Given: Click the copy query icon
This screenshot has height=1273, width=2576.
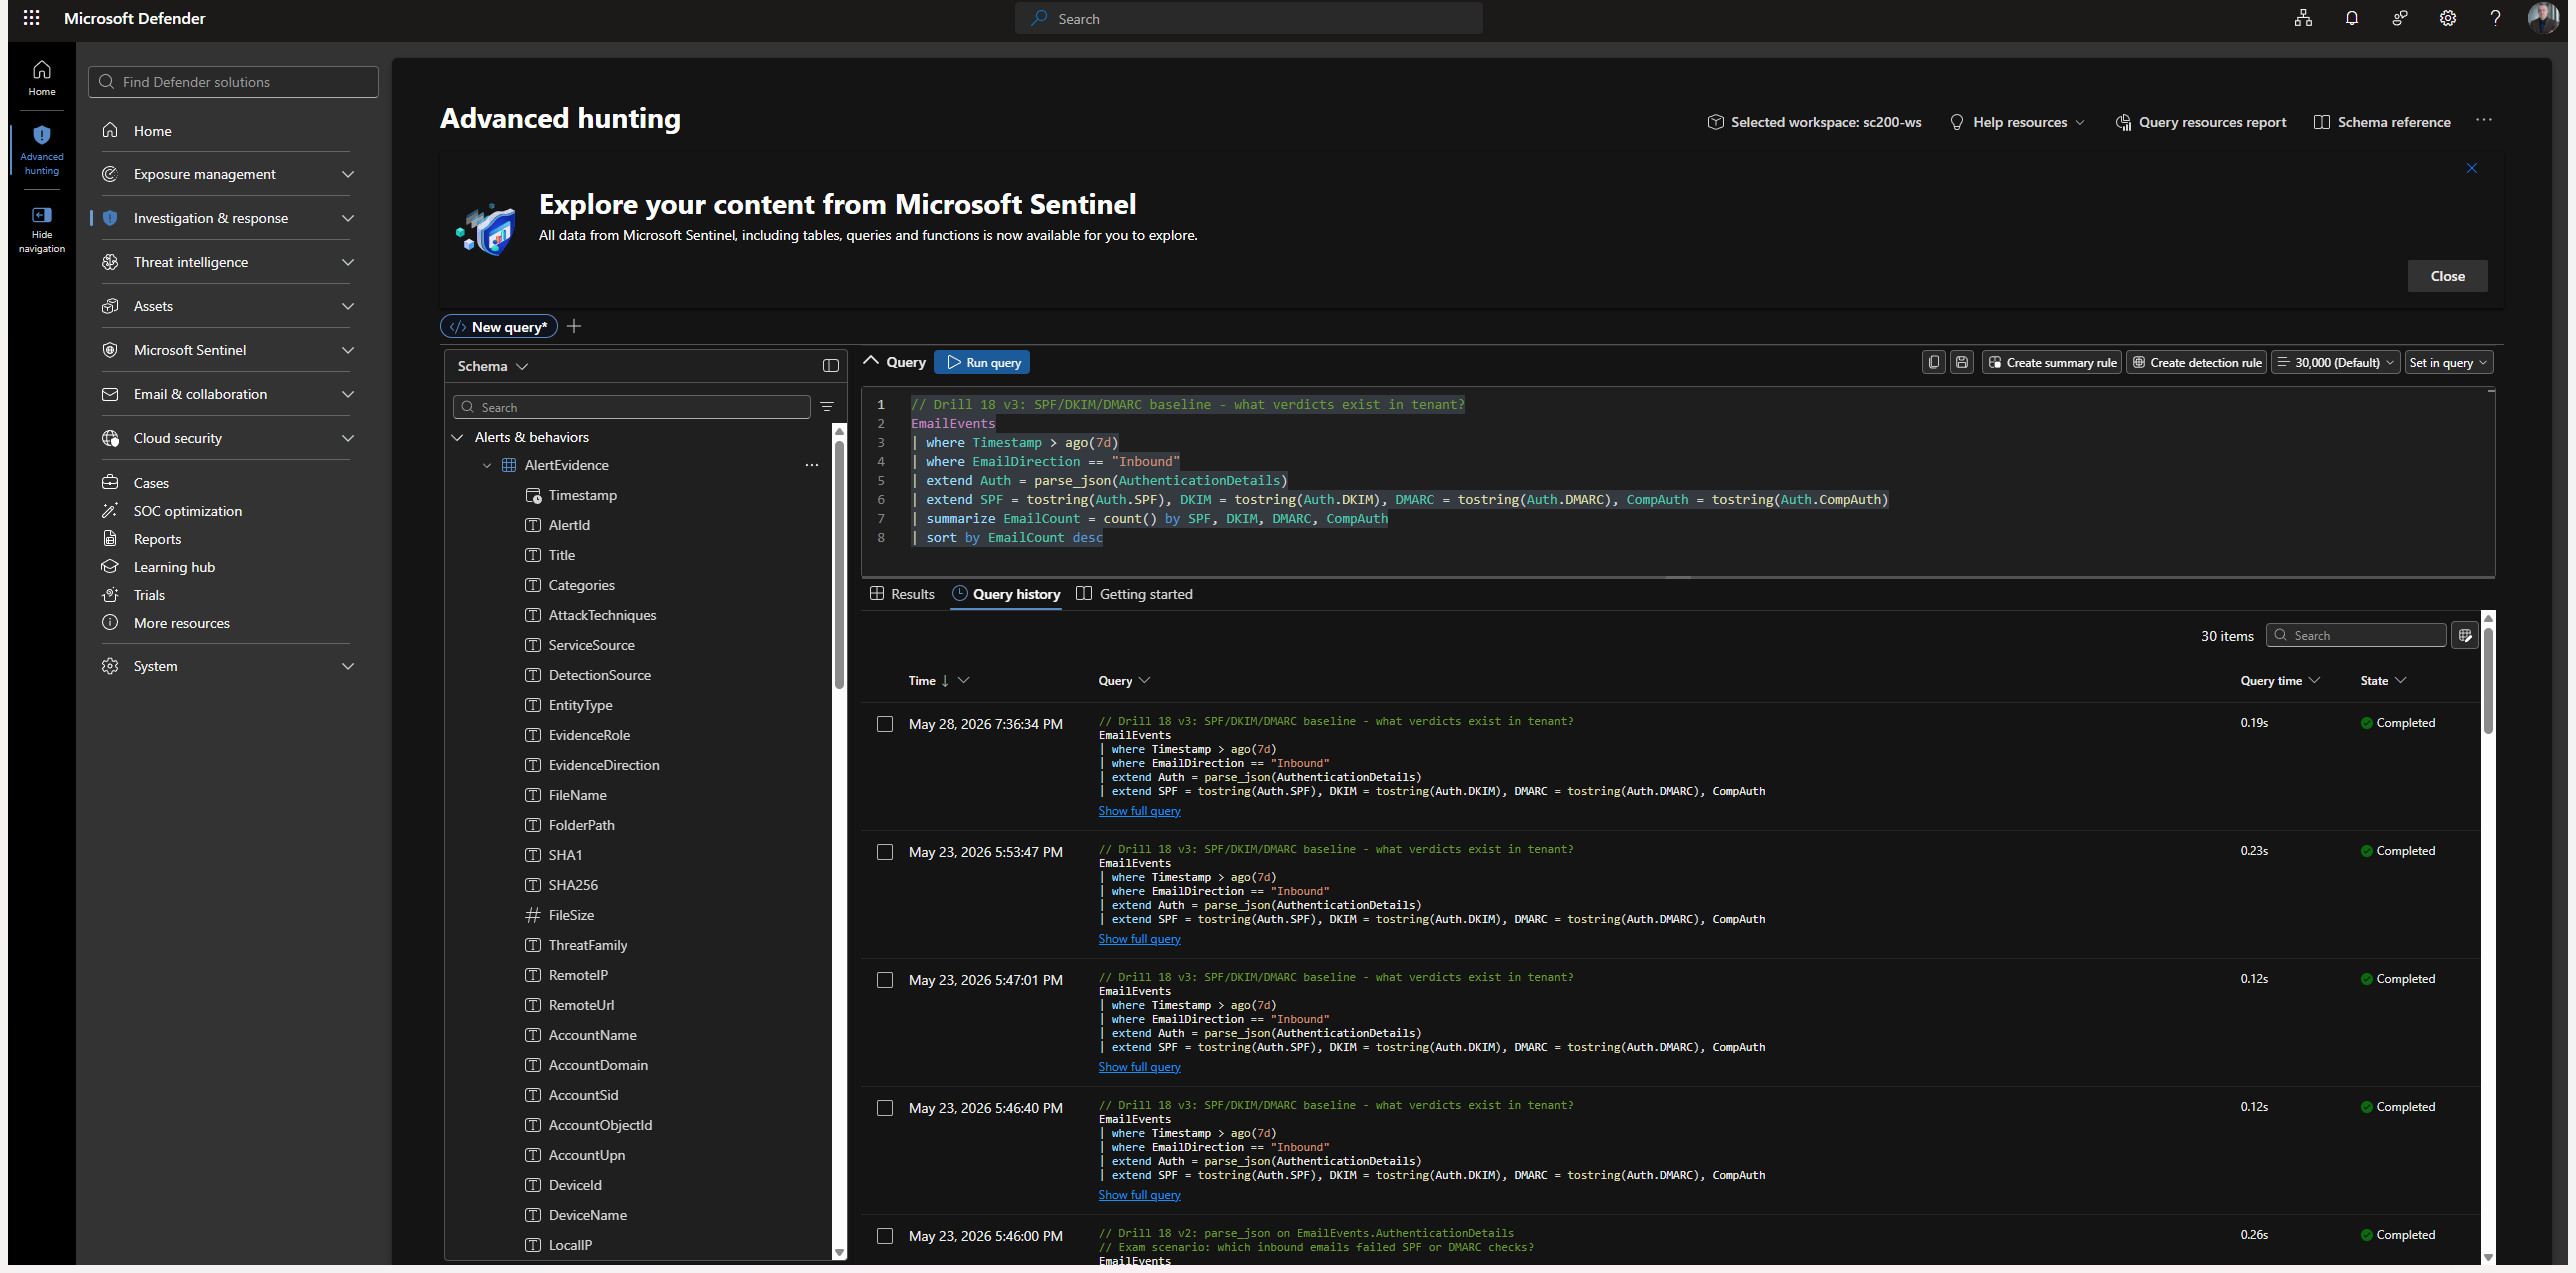Looking at the screenshot, I should 1934,362.
